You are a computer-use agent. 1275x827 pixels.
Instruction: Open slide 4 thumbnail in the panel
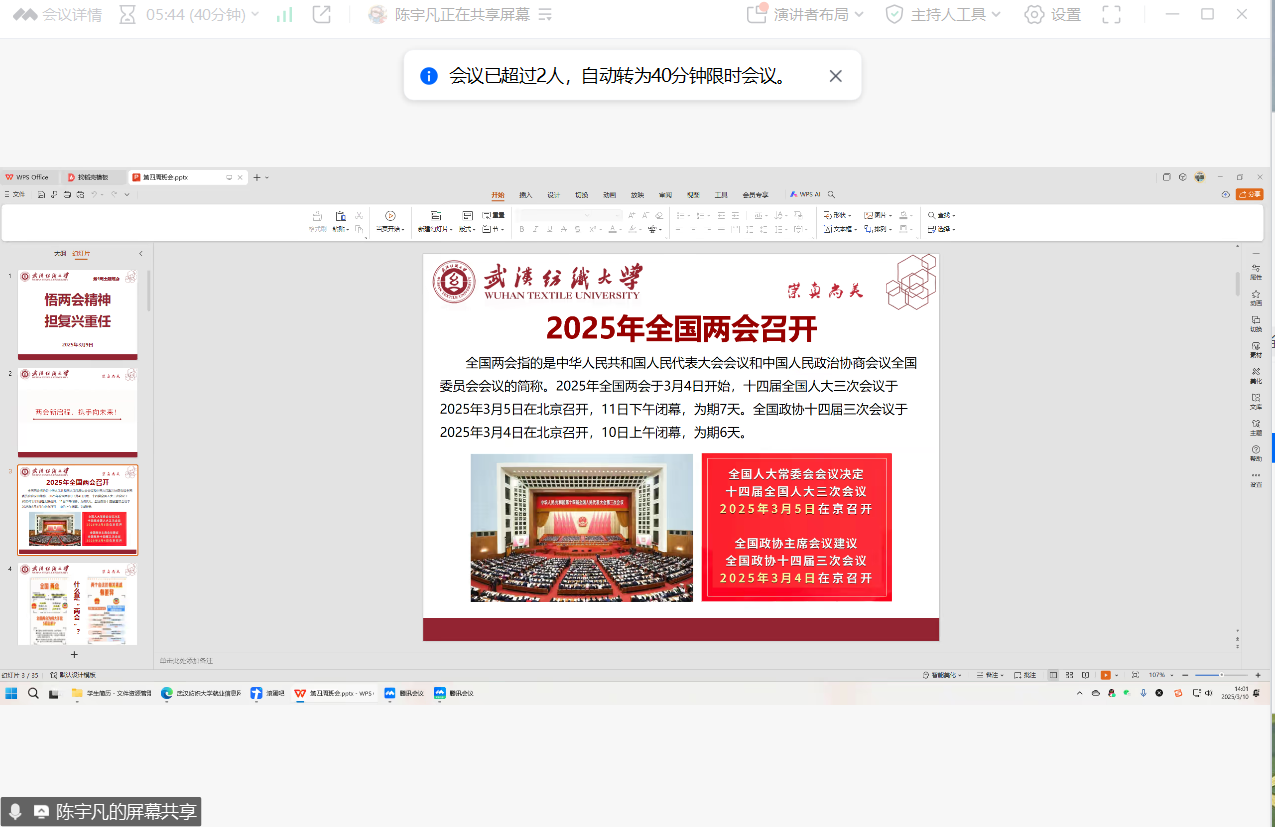click(77, 604)
